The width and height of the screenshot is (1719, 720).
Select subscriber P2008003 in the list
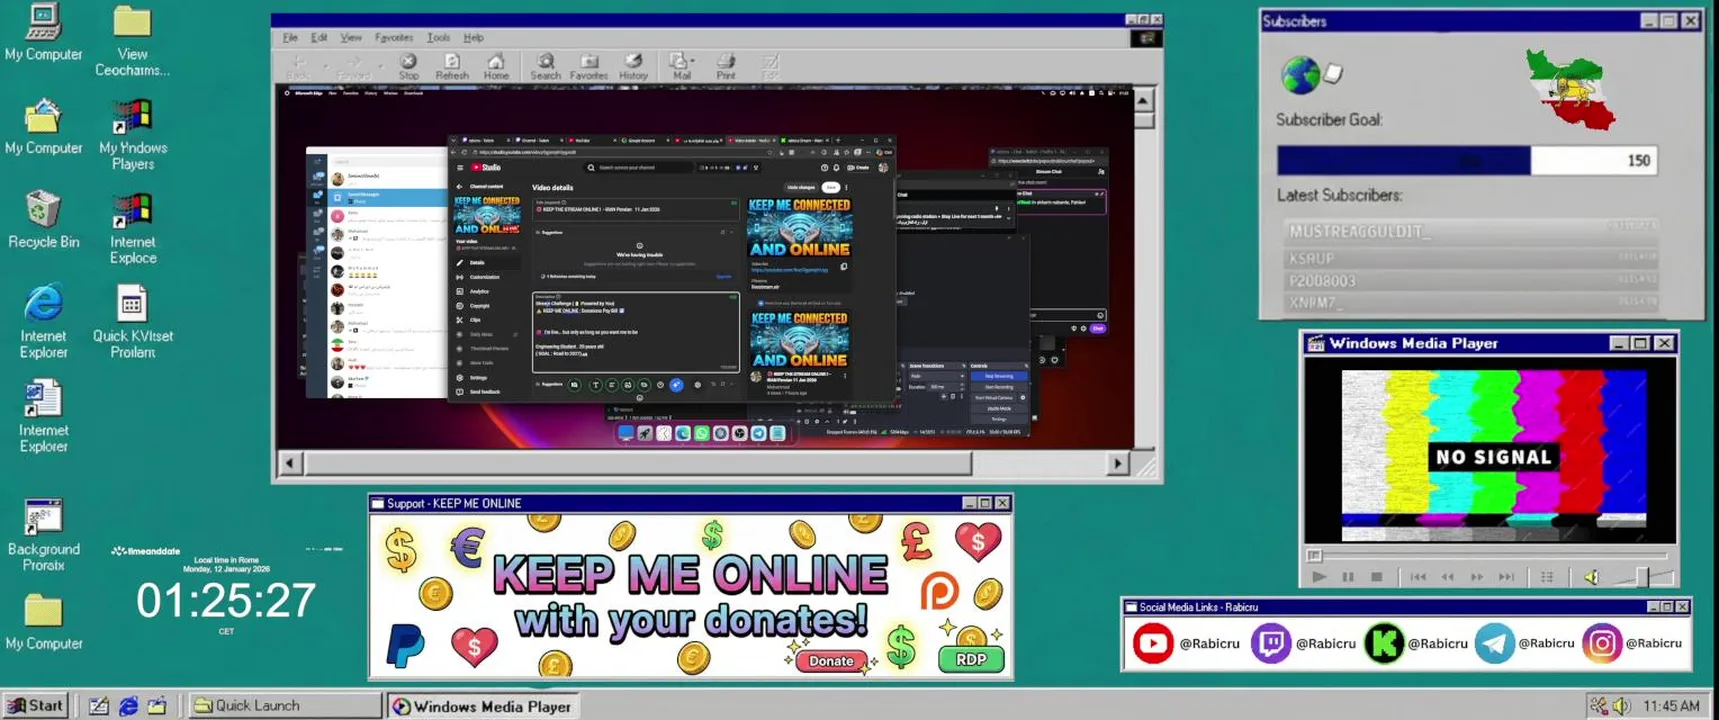[1471, 280]
